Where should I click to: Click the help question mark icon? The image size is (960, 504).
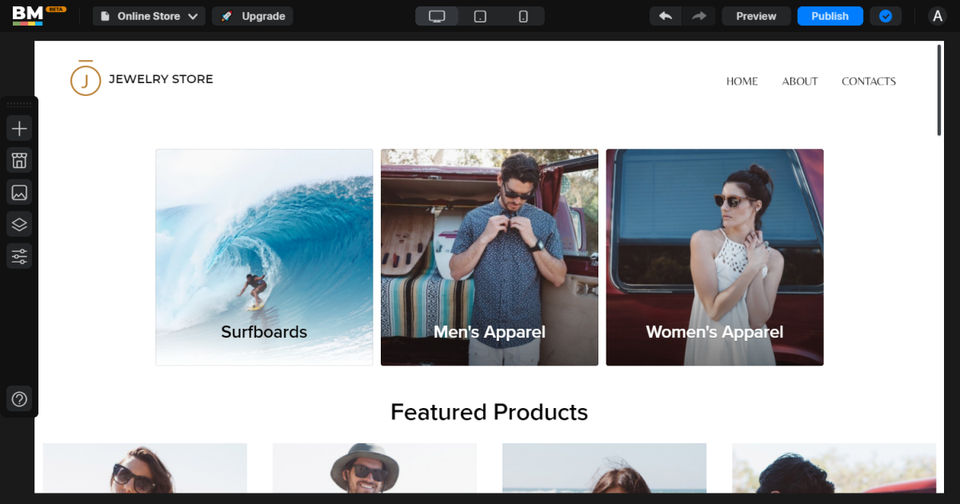[x=19, y=399]
